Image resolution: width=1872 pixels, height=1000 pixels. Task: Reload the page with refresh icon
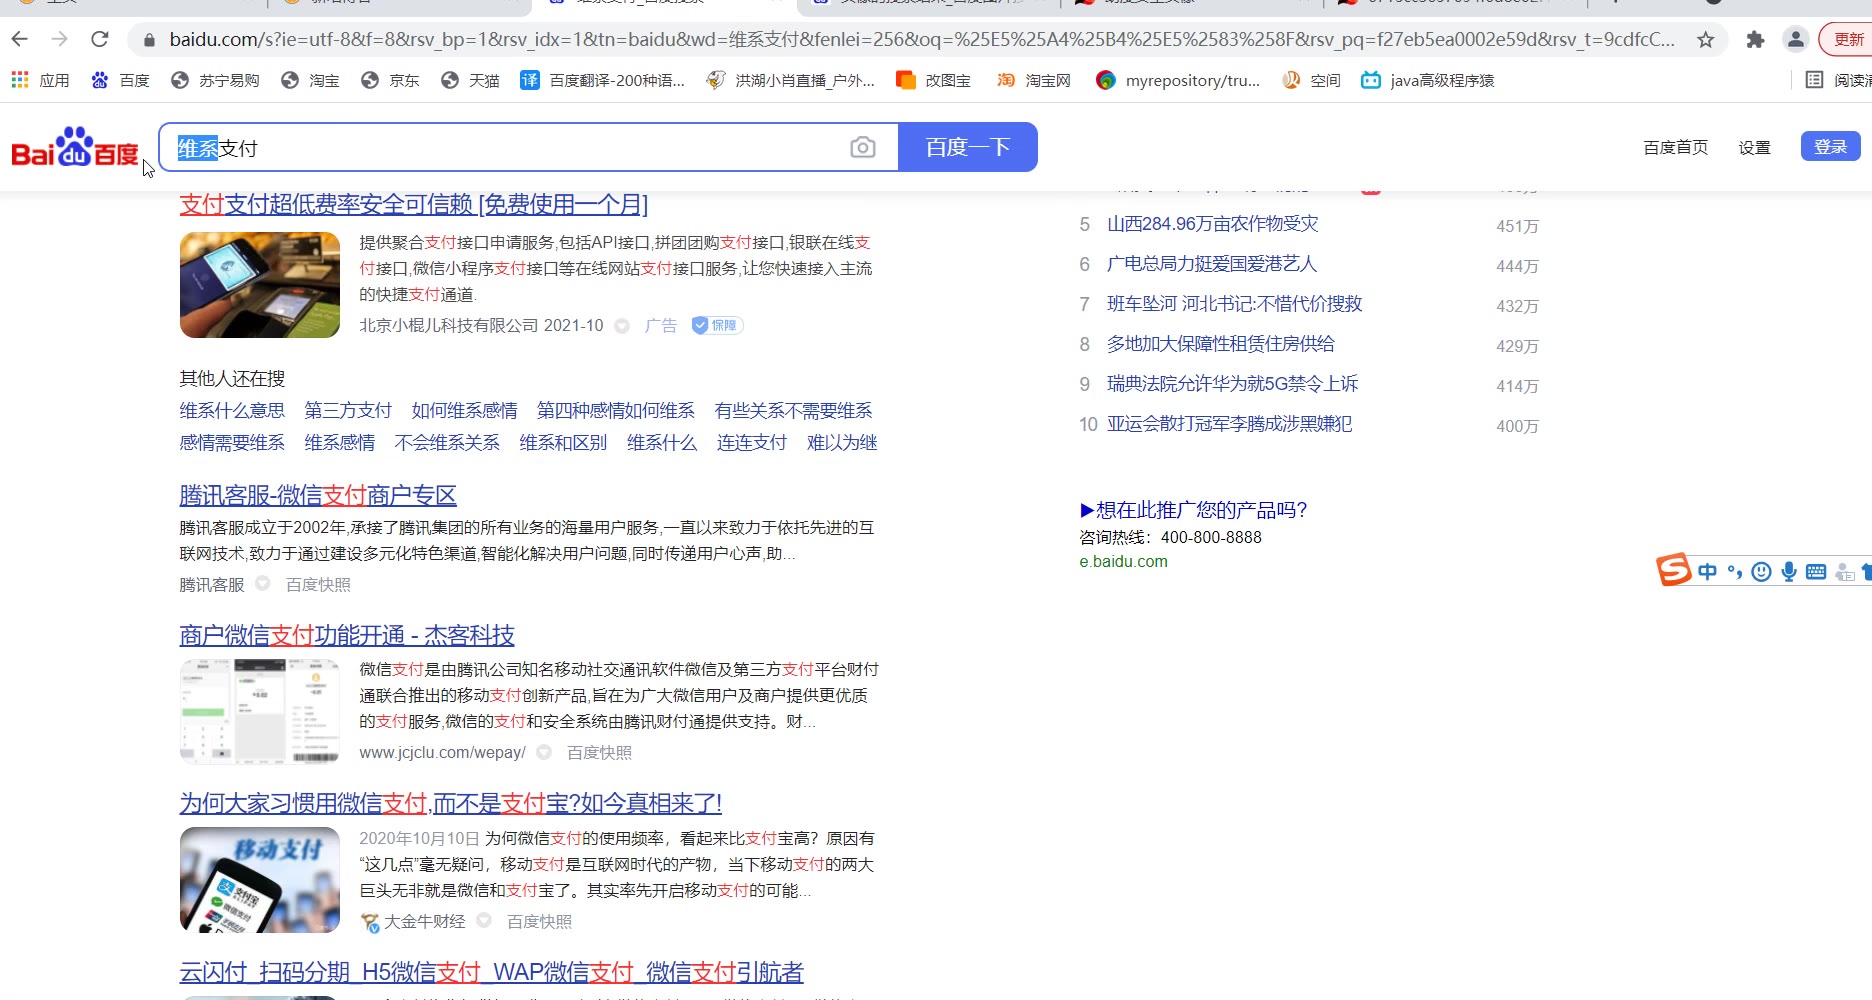(x=99, y=39)
